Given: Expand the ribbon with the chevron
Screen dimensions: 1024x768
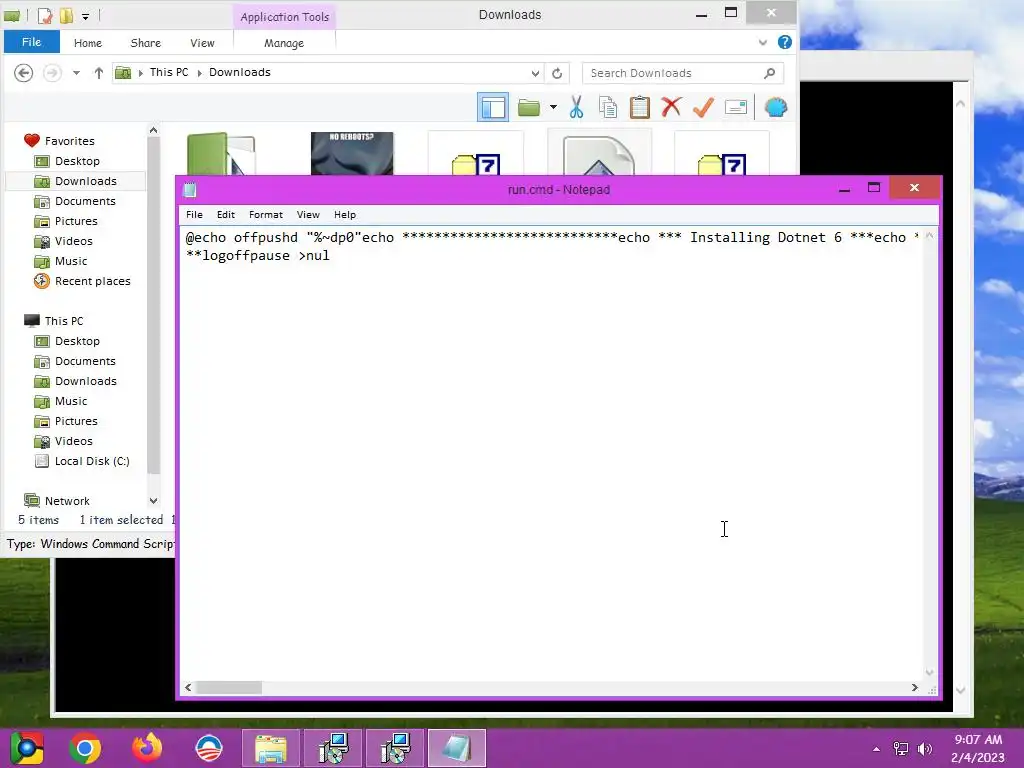Looking at the screenshot, I should pyautogui.click(x=763, y=42).
